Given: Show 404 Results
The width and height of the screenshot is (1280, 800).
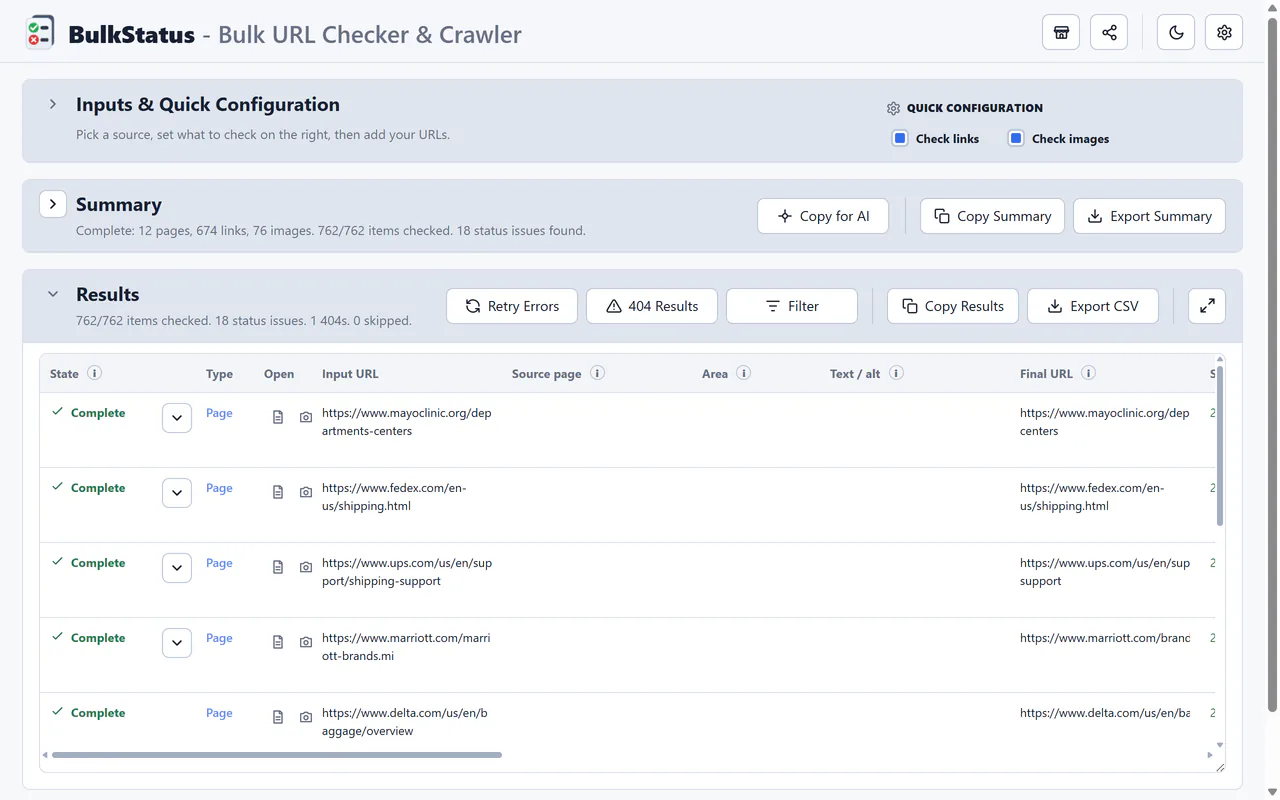Looking at the screenshot, I should (652, 306).
